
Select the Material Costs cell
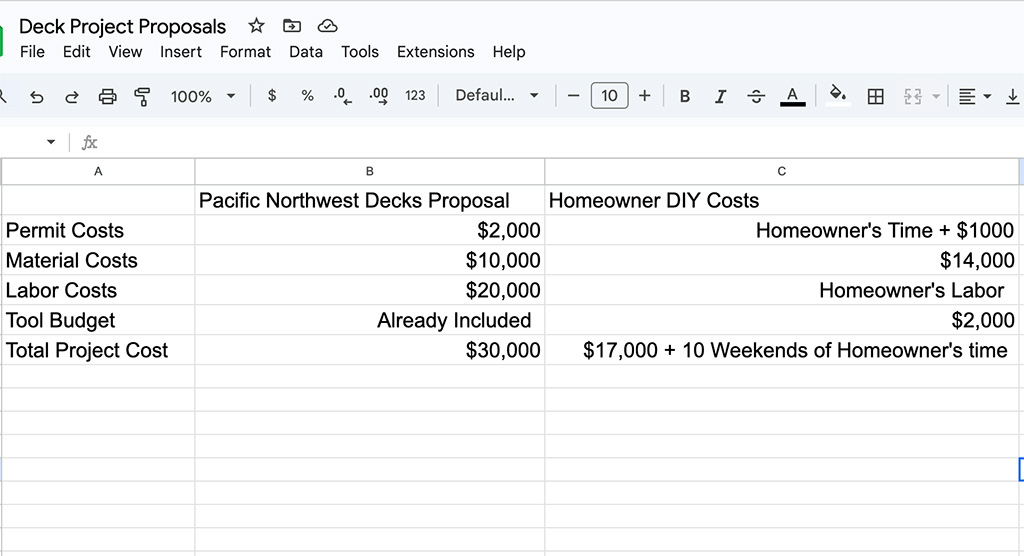pyautogui.click(x=98, y=260)
